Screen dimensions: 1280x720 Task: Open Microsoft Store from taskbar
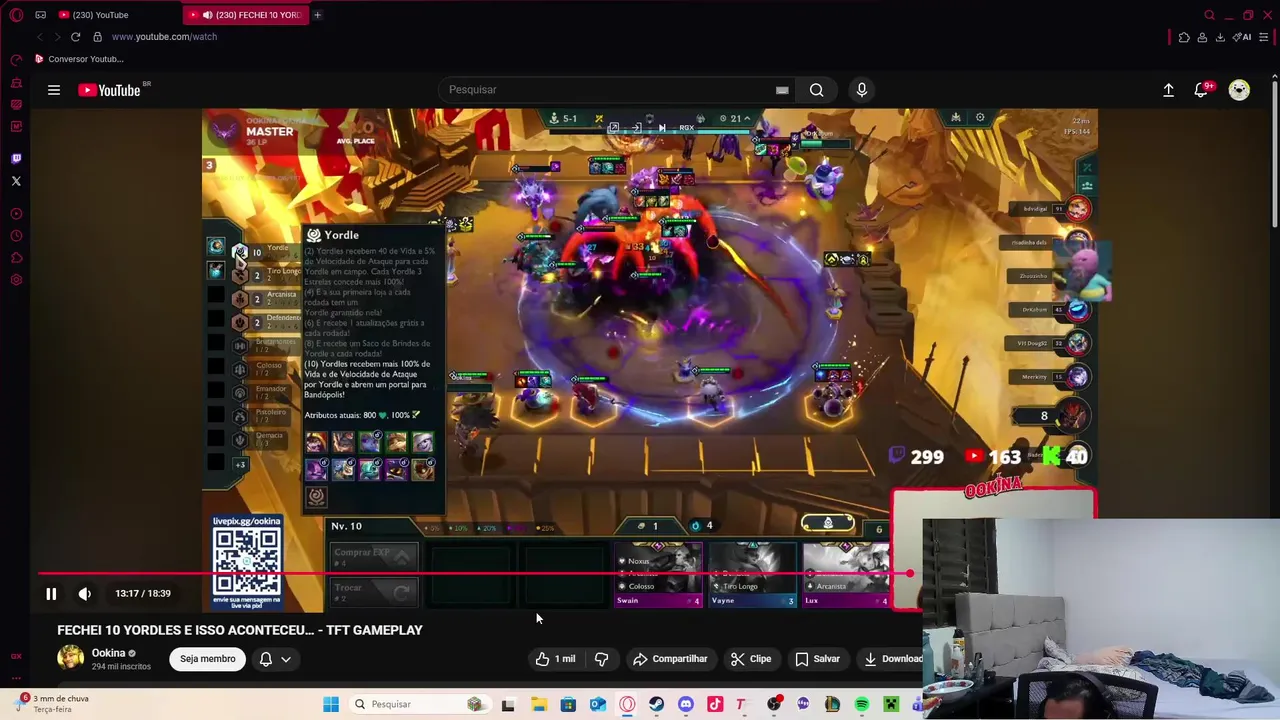pos(568,705)
